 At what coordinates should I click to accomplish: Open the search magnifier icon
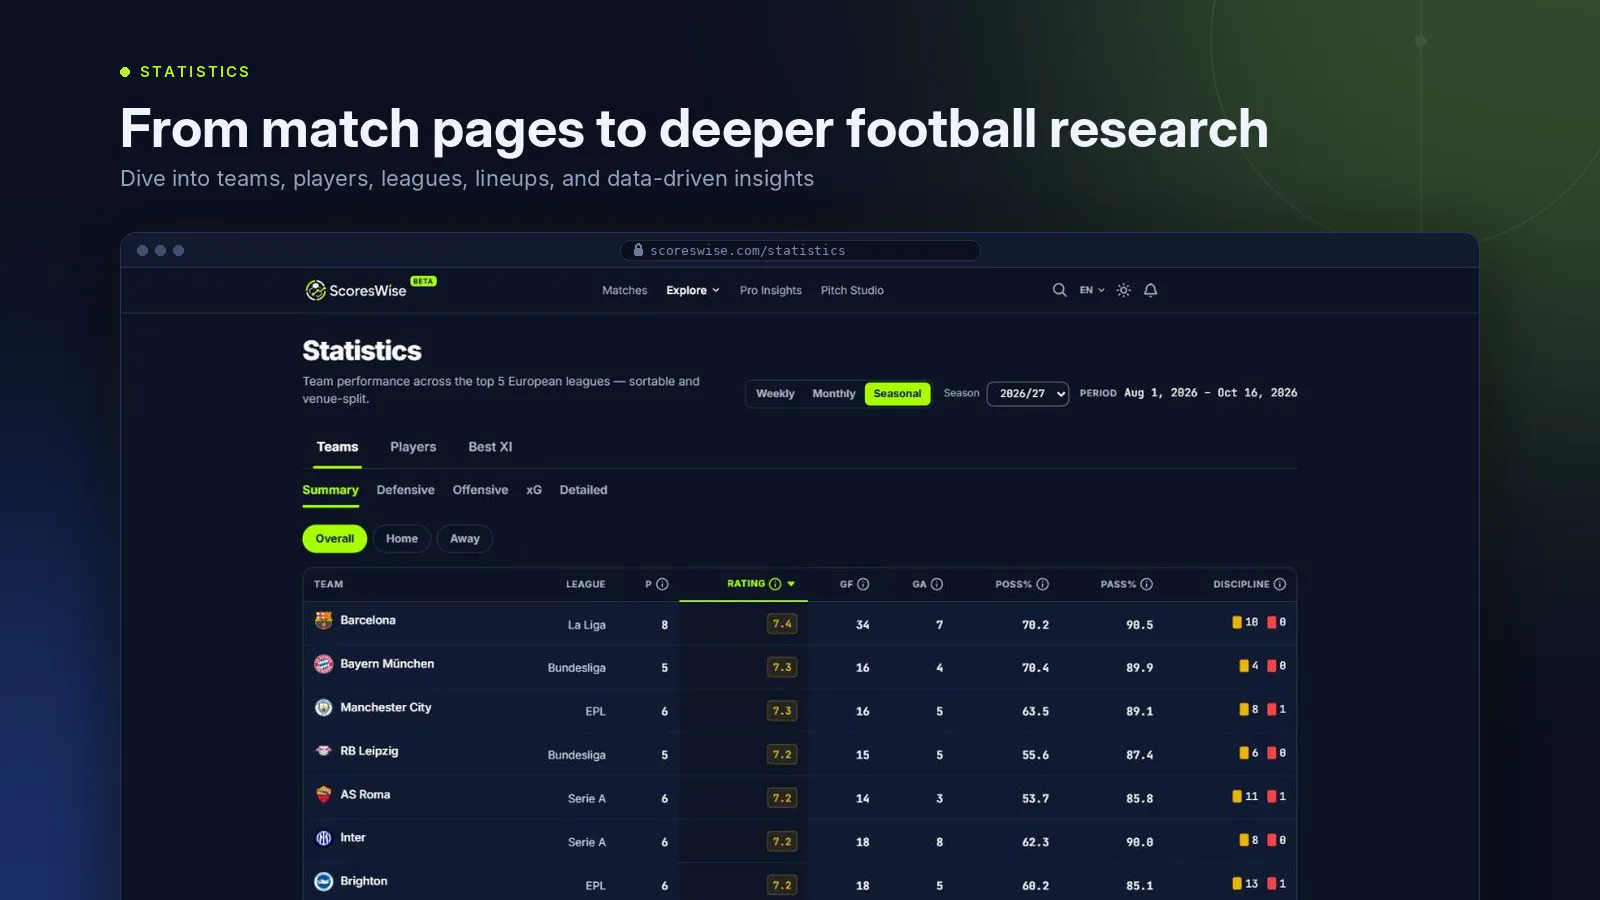coord(1059,290)
